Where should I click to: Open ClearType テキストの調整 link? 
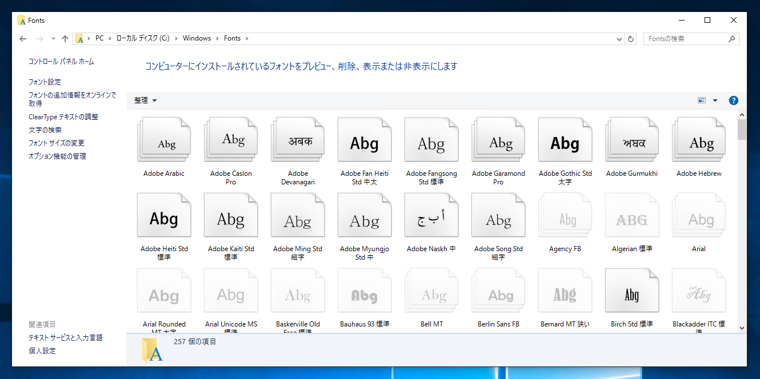coord(63,117)
